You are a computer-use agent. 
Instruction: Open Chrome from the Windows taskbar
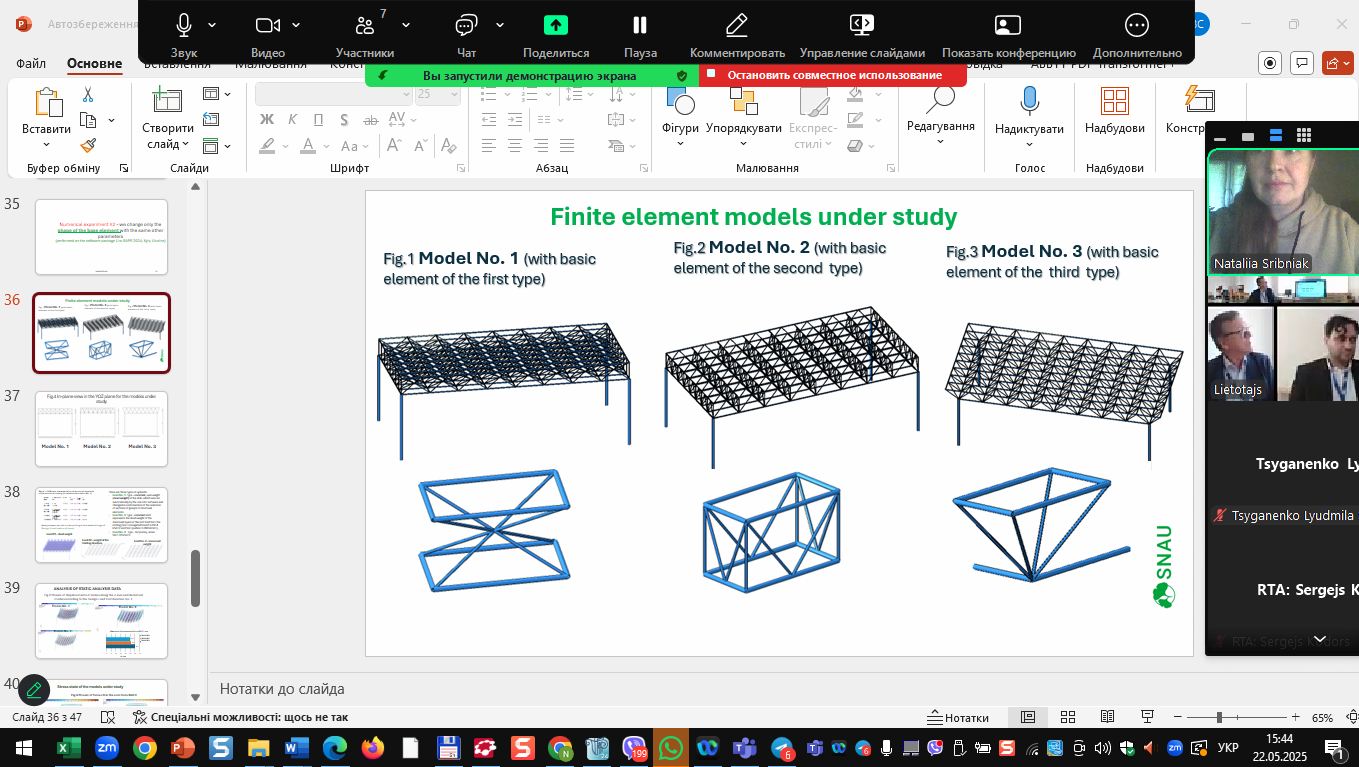point(145,748)
